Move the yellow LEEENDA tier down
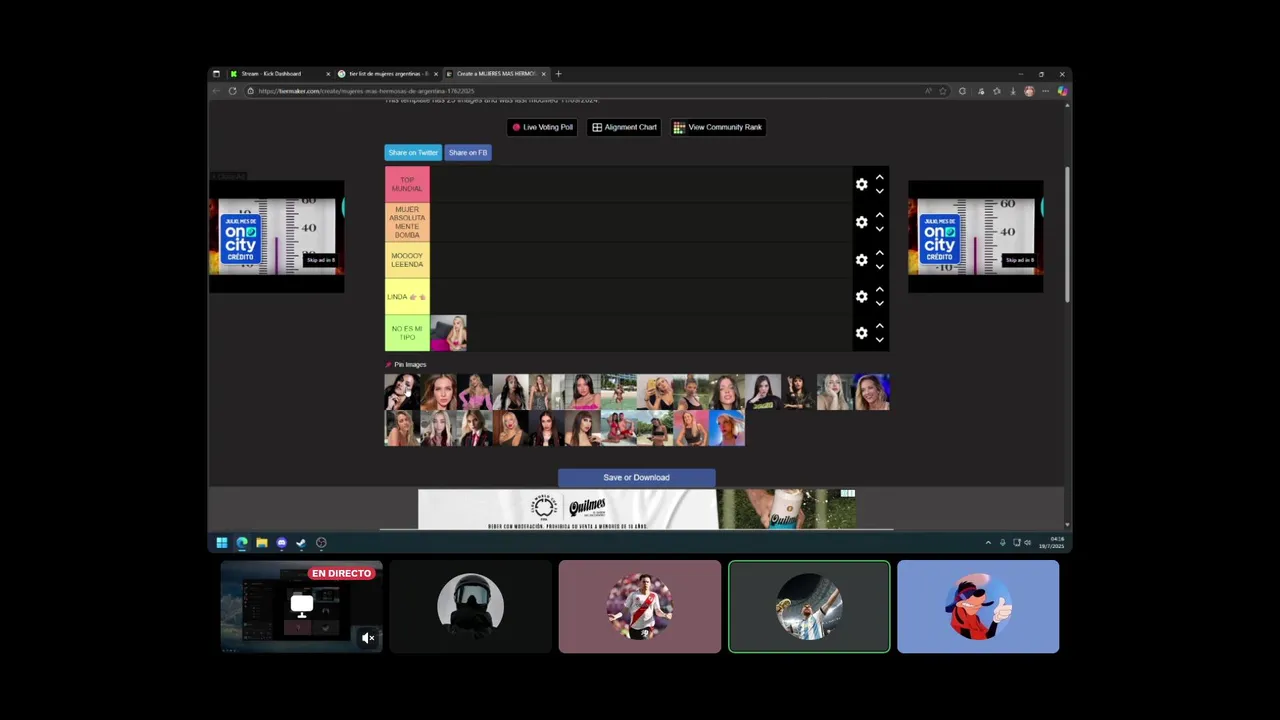 879,267
